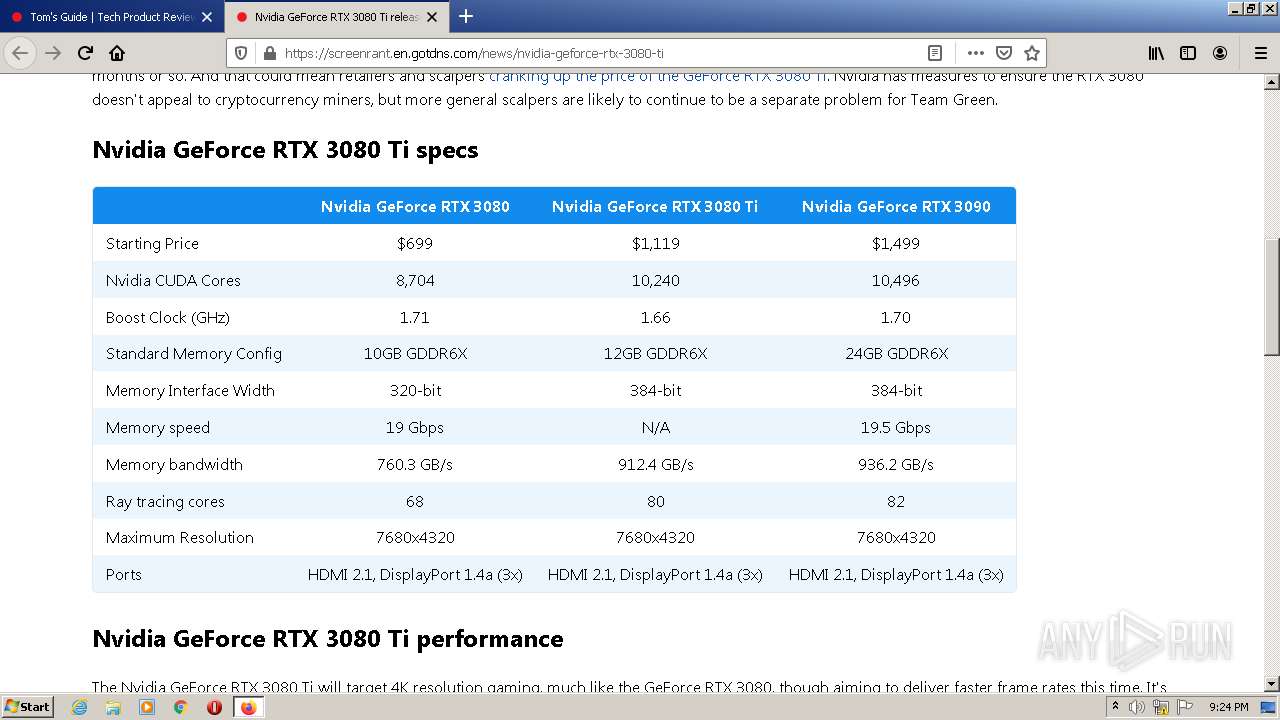Close the Tom's Guide tab

207,17
